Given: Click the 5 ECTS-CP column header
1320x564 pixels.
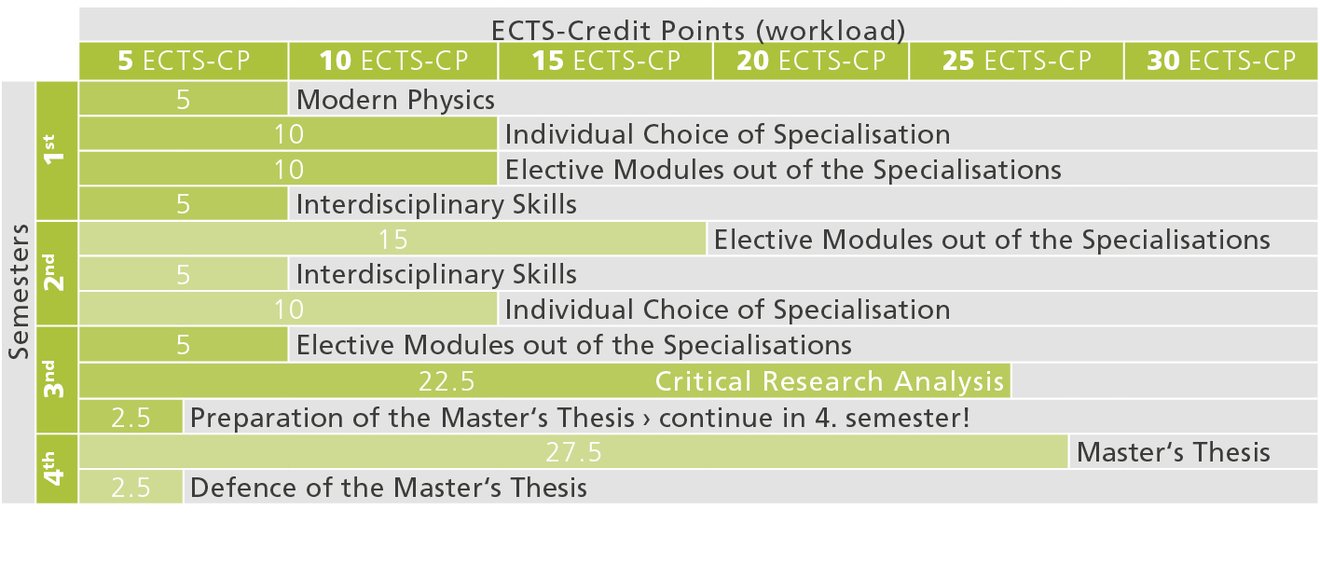Looking at the screenshot, I should point(183,61).
